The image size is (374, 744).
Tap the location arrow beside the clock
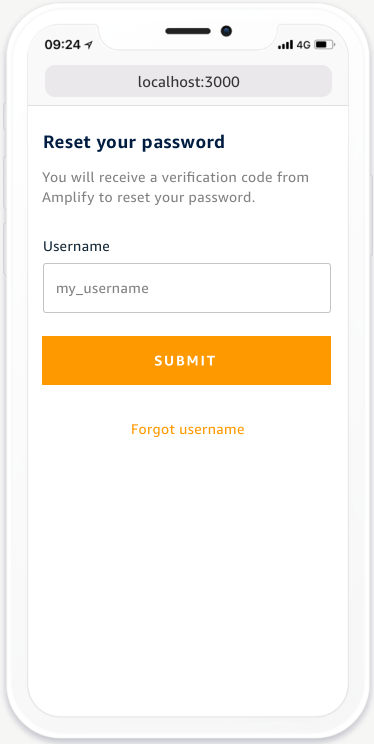pos(88,45)
